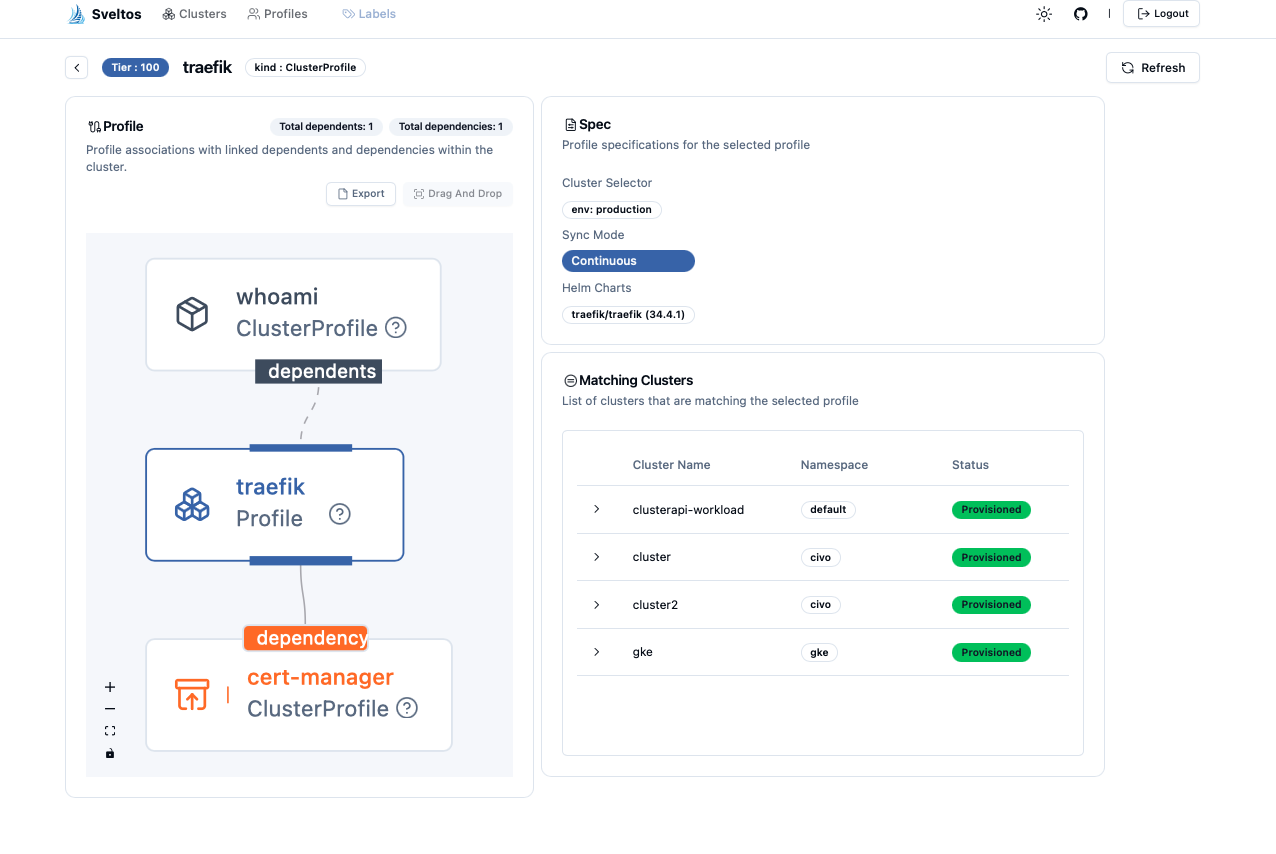The height and width of the screenshot is (854, 1276).
Task: Click the Refresh button
Action: click(x=1152, y=67)
